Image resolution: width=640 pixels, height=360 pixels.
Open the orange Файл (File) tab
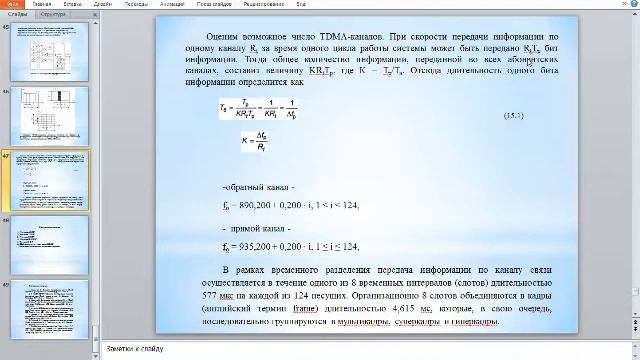click(x=12, y=4)
